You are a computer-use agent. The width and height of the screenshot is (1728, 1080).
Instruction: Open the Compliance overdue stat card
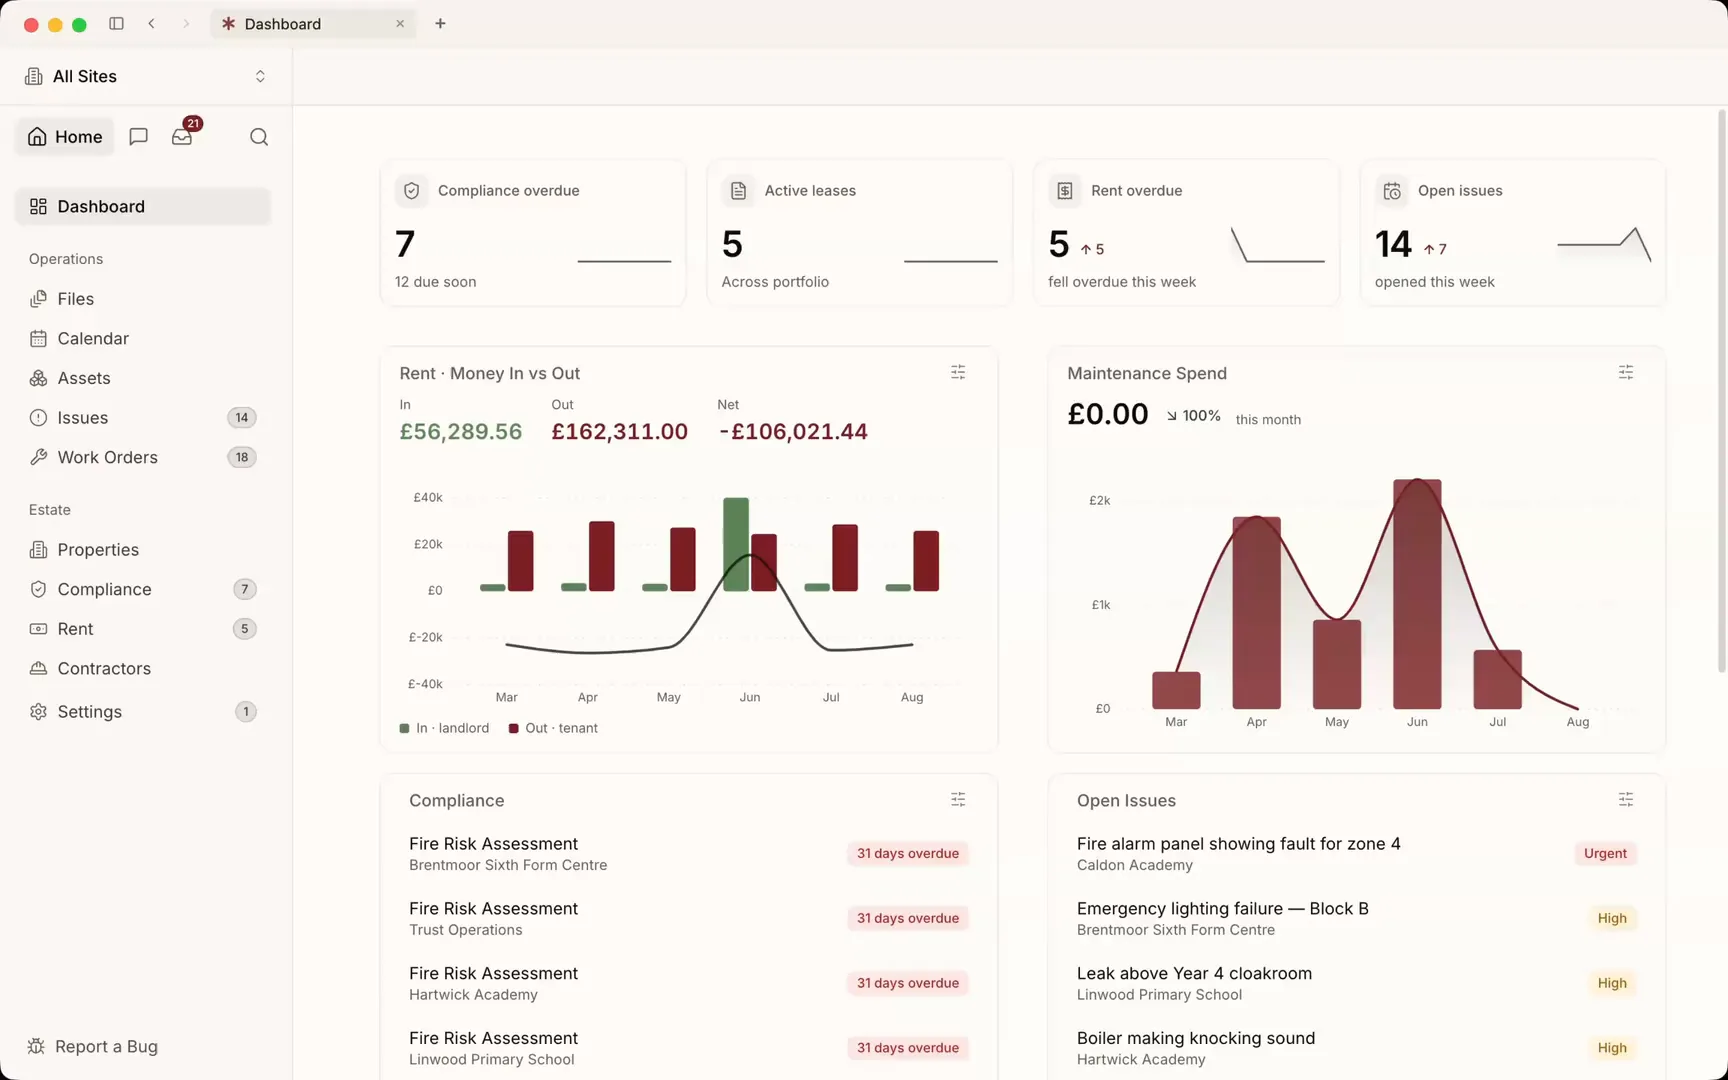tap(533, 233)
